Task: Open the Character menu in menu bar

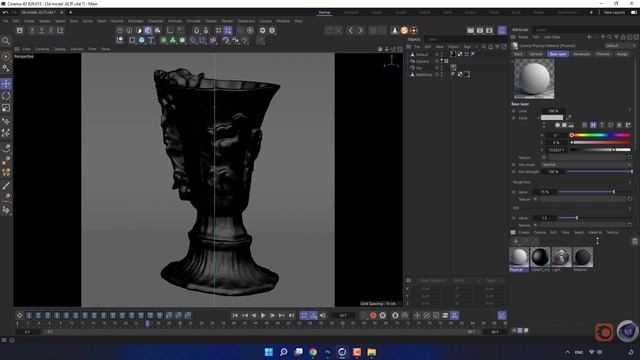Action: point(156,21)
